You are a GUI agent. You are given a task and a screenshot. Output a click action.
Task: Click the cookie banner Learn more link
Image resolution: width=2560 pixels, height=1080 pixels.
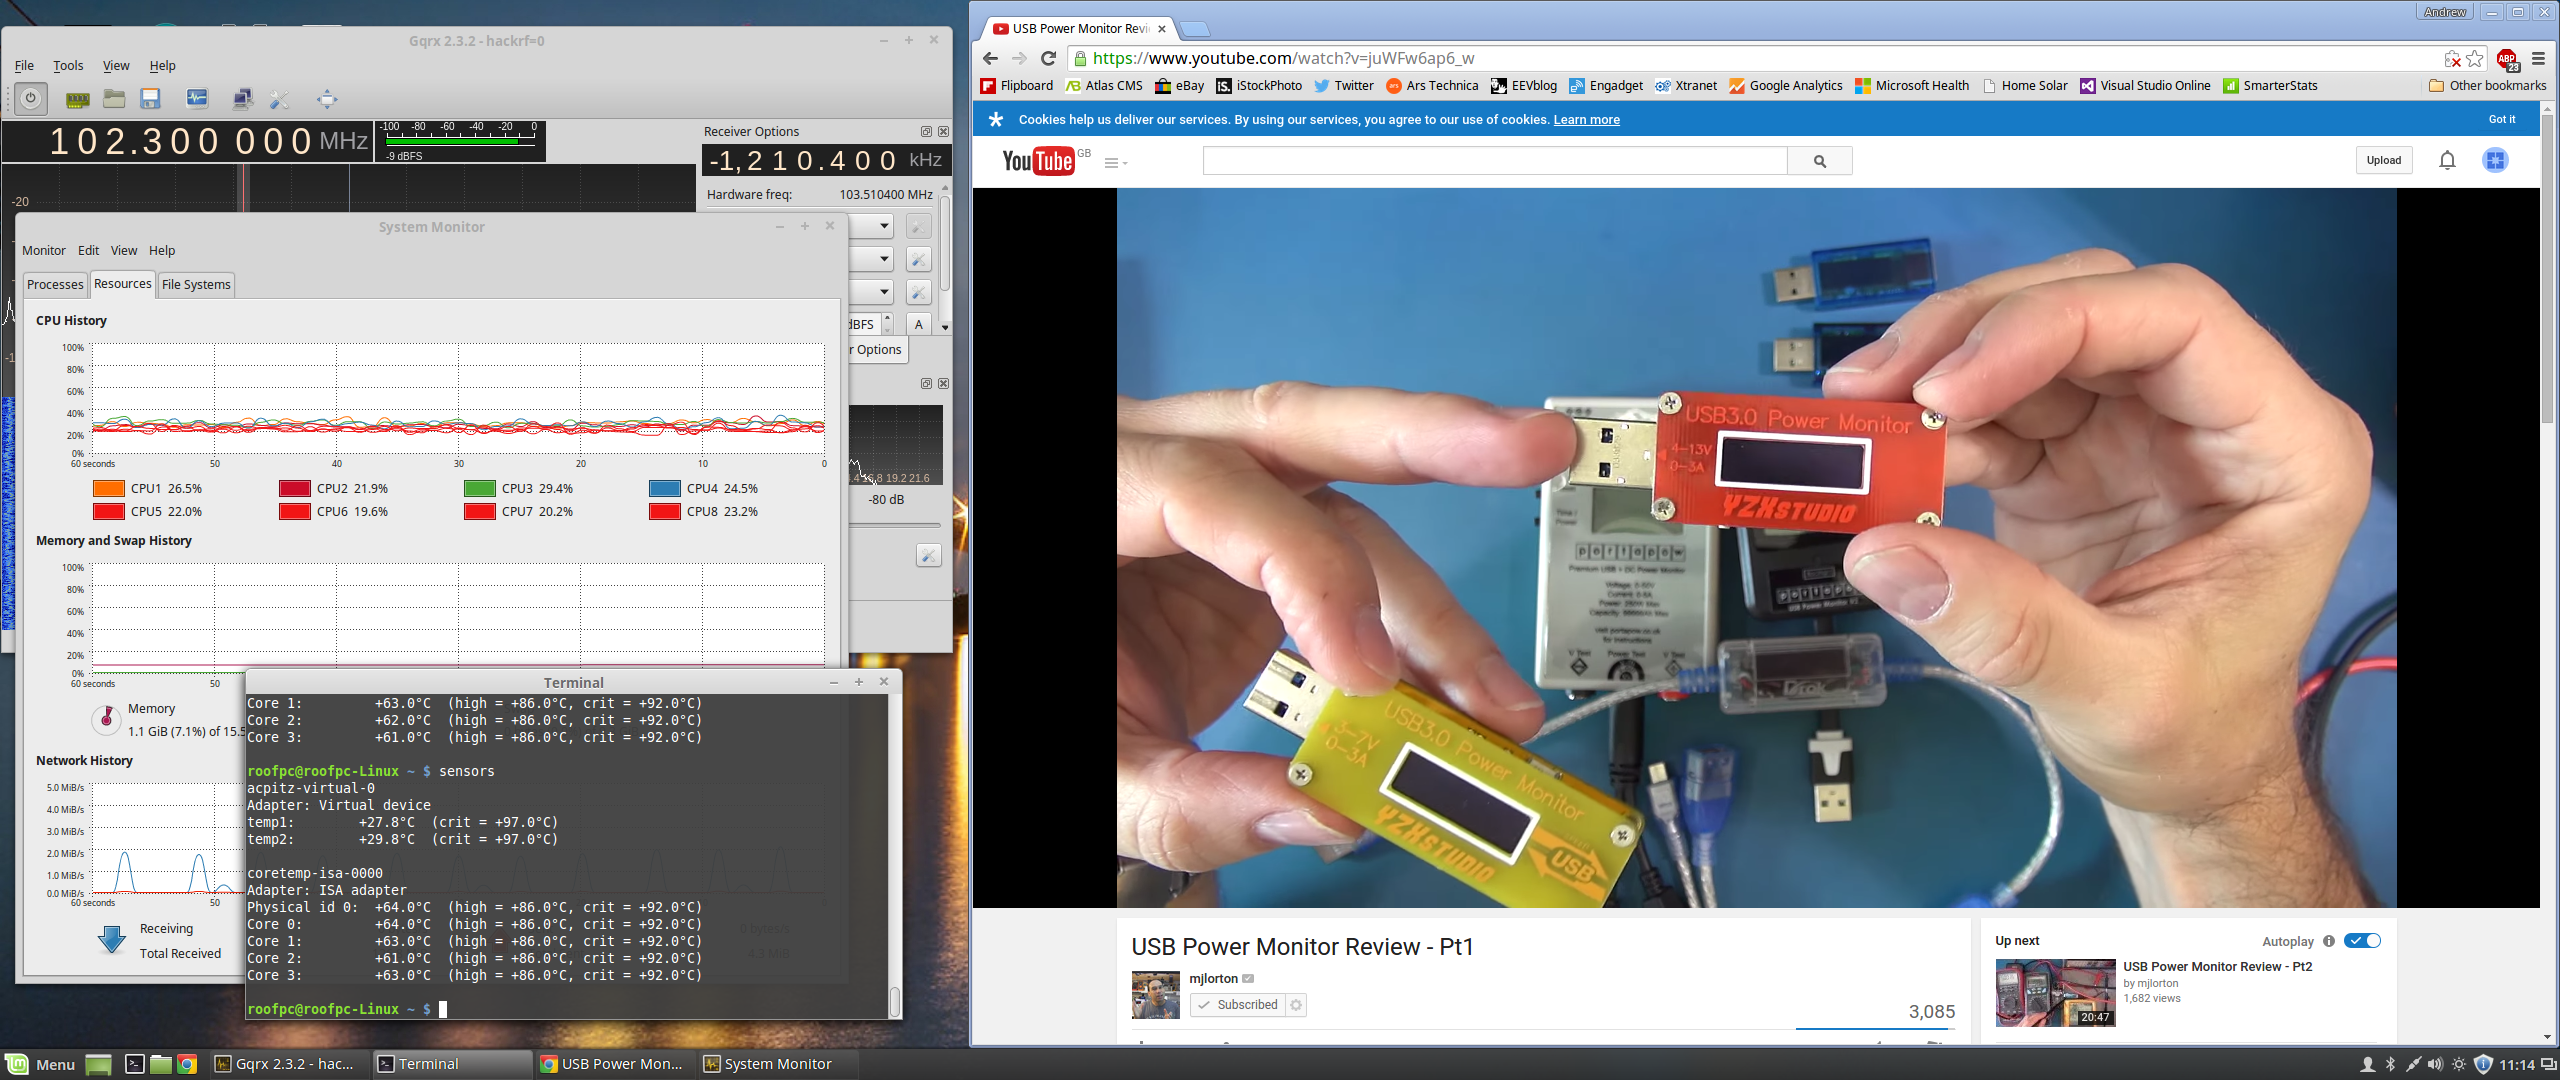point(1586,120)
